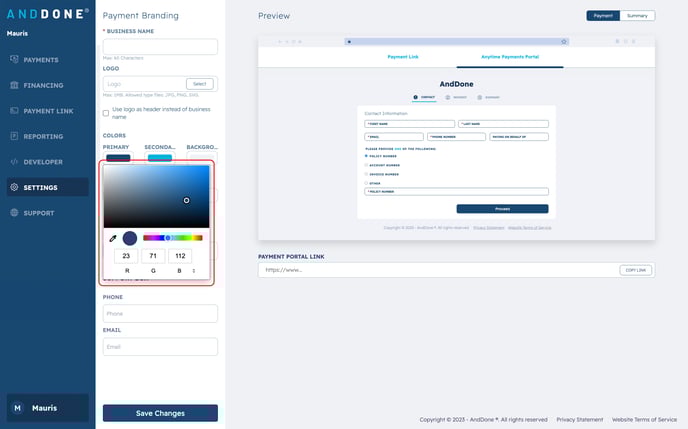The height and width of the screenshot is (429, 688).
Task: Open the Secondary color swatch picker
Action: click(x=160, y=157)
